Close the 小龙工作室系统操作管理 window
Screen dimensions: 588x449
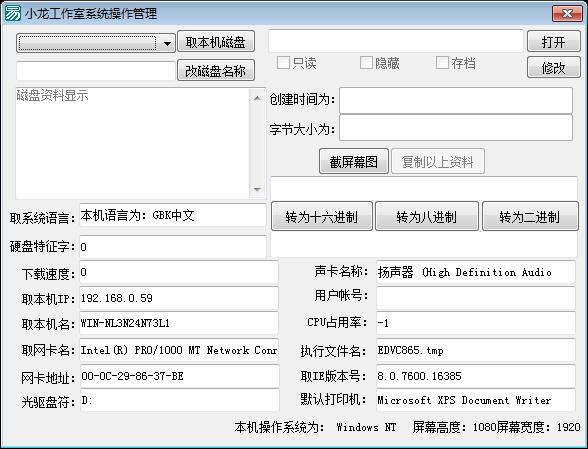tap(567, 14)
